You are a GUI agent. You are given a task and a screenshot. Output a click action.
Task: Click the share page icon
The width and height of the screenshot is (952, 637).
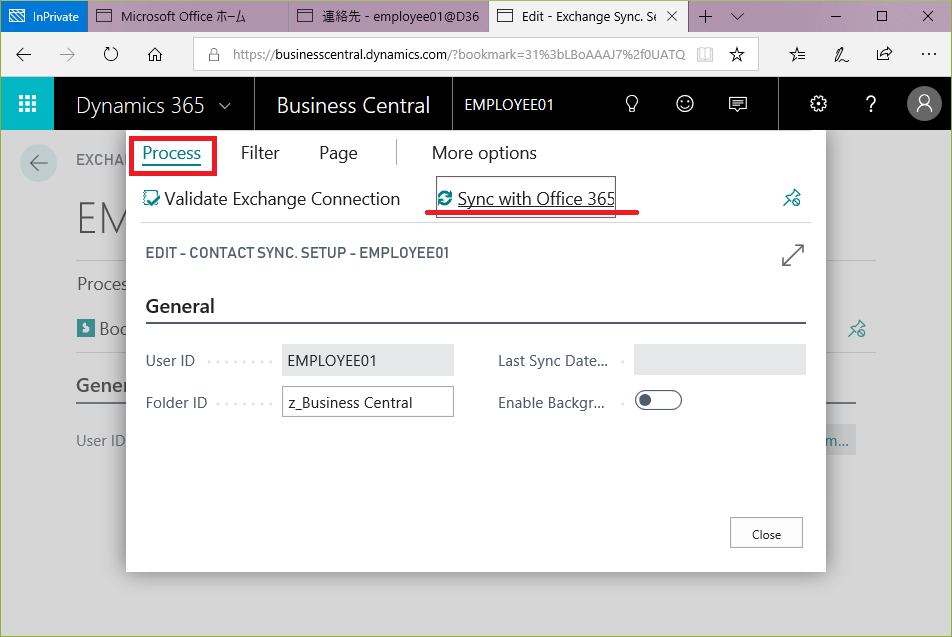coord(885,54)
